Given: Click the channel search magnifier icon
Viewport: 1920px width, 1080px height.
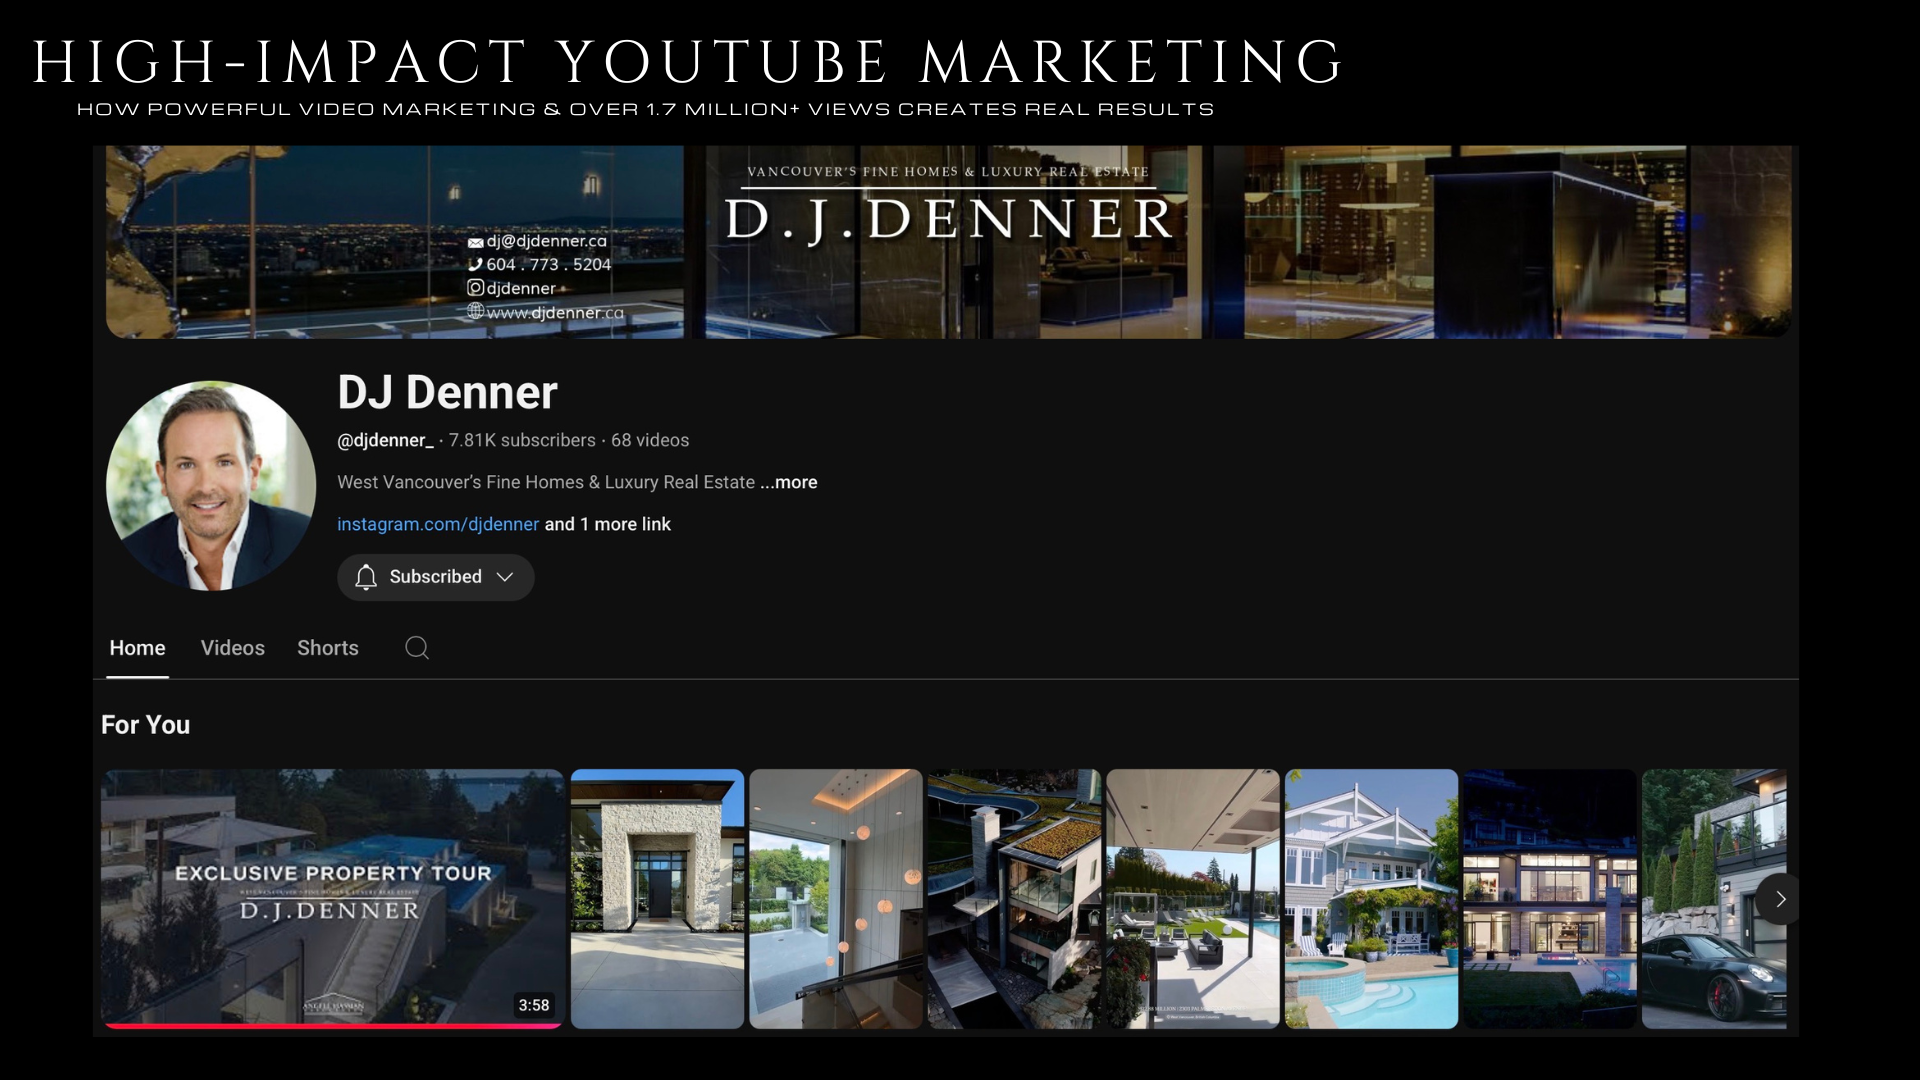Looking at the screenshot, I should 417,648.
